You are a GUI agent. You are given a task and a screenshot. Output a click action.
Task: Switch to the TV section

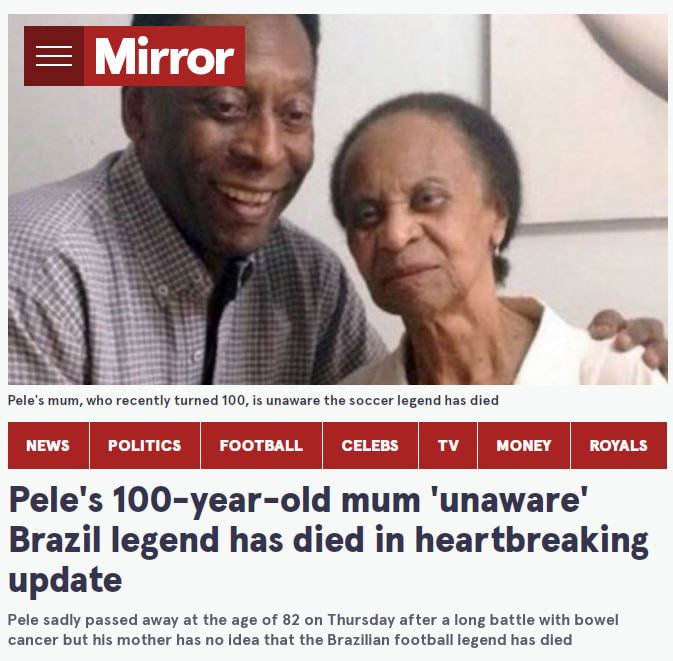448,446
